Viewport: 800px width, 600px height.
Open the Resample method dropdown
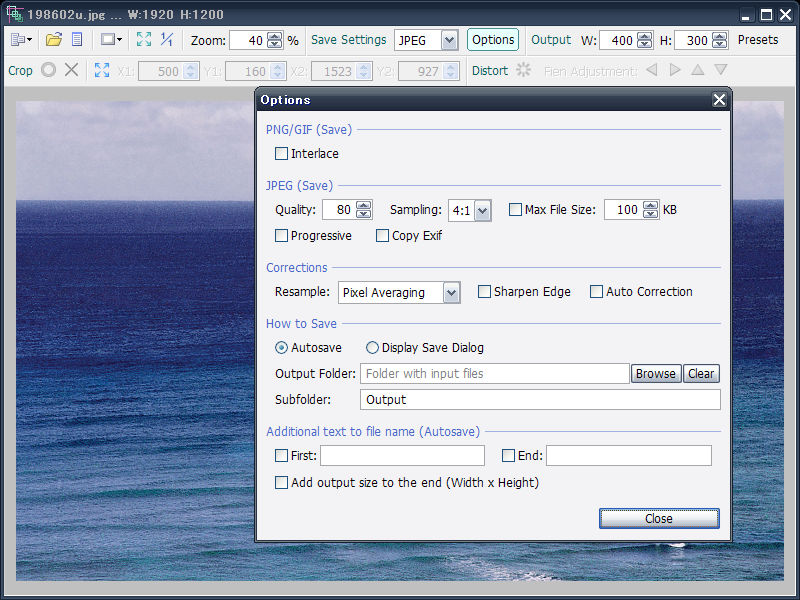coord(451,293)
